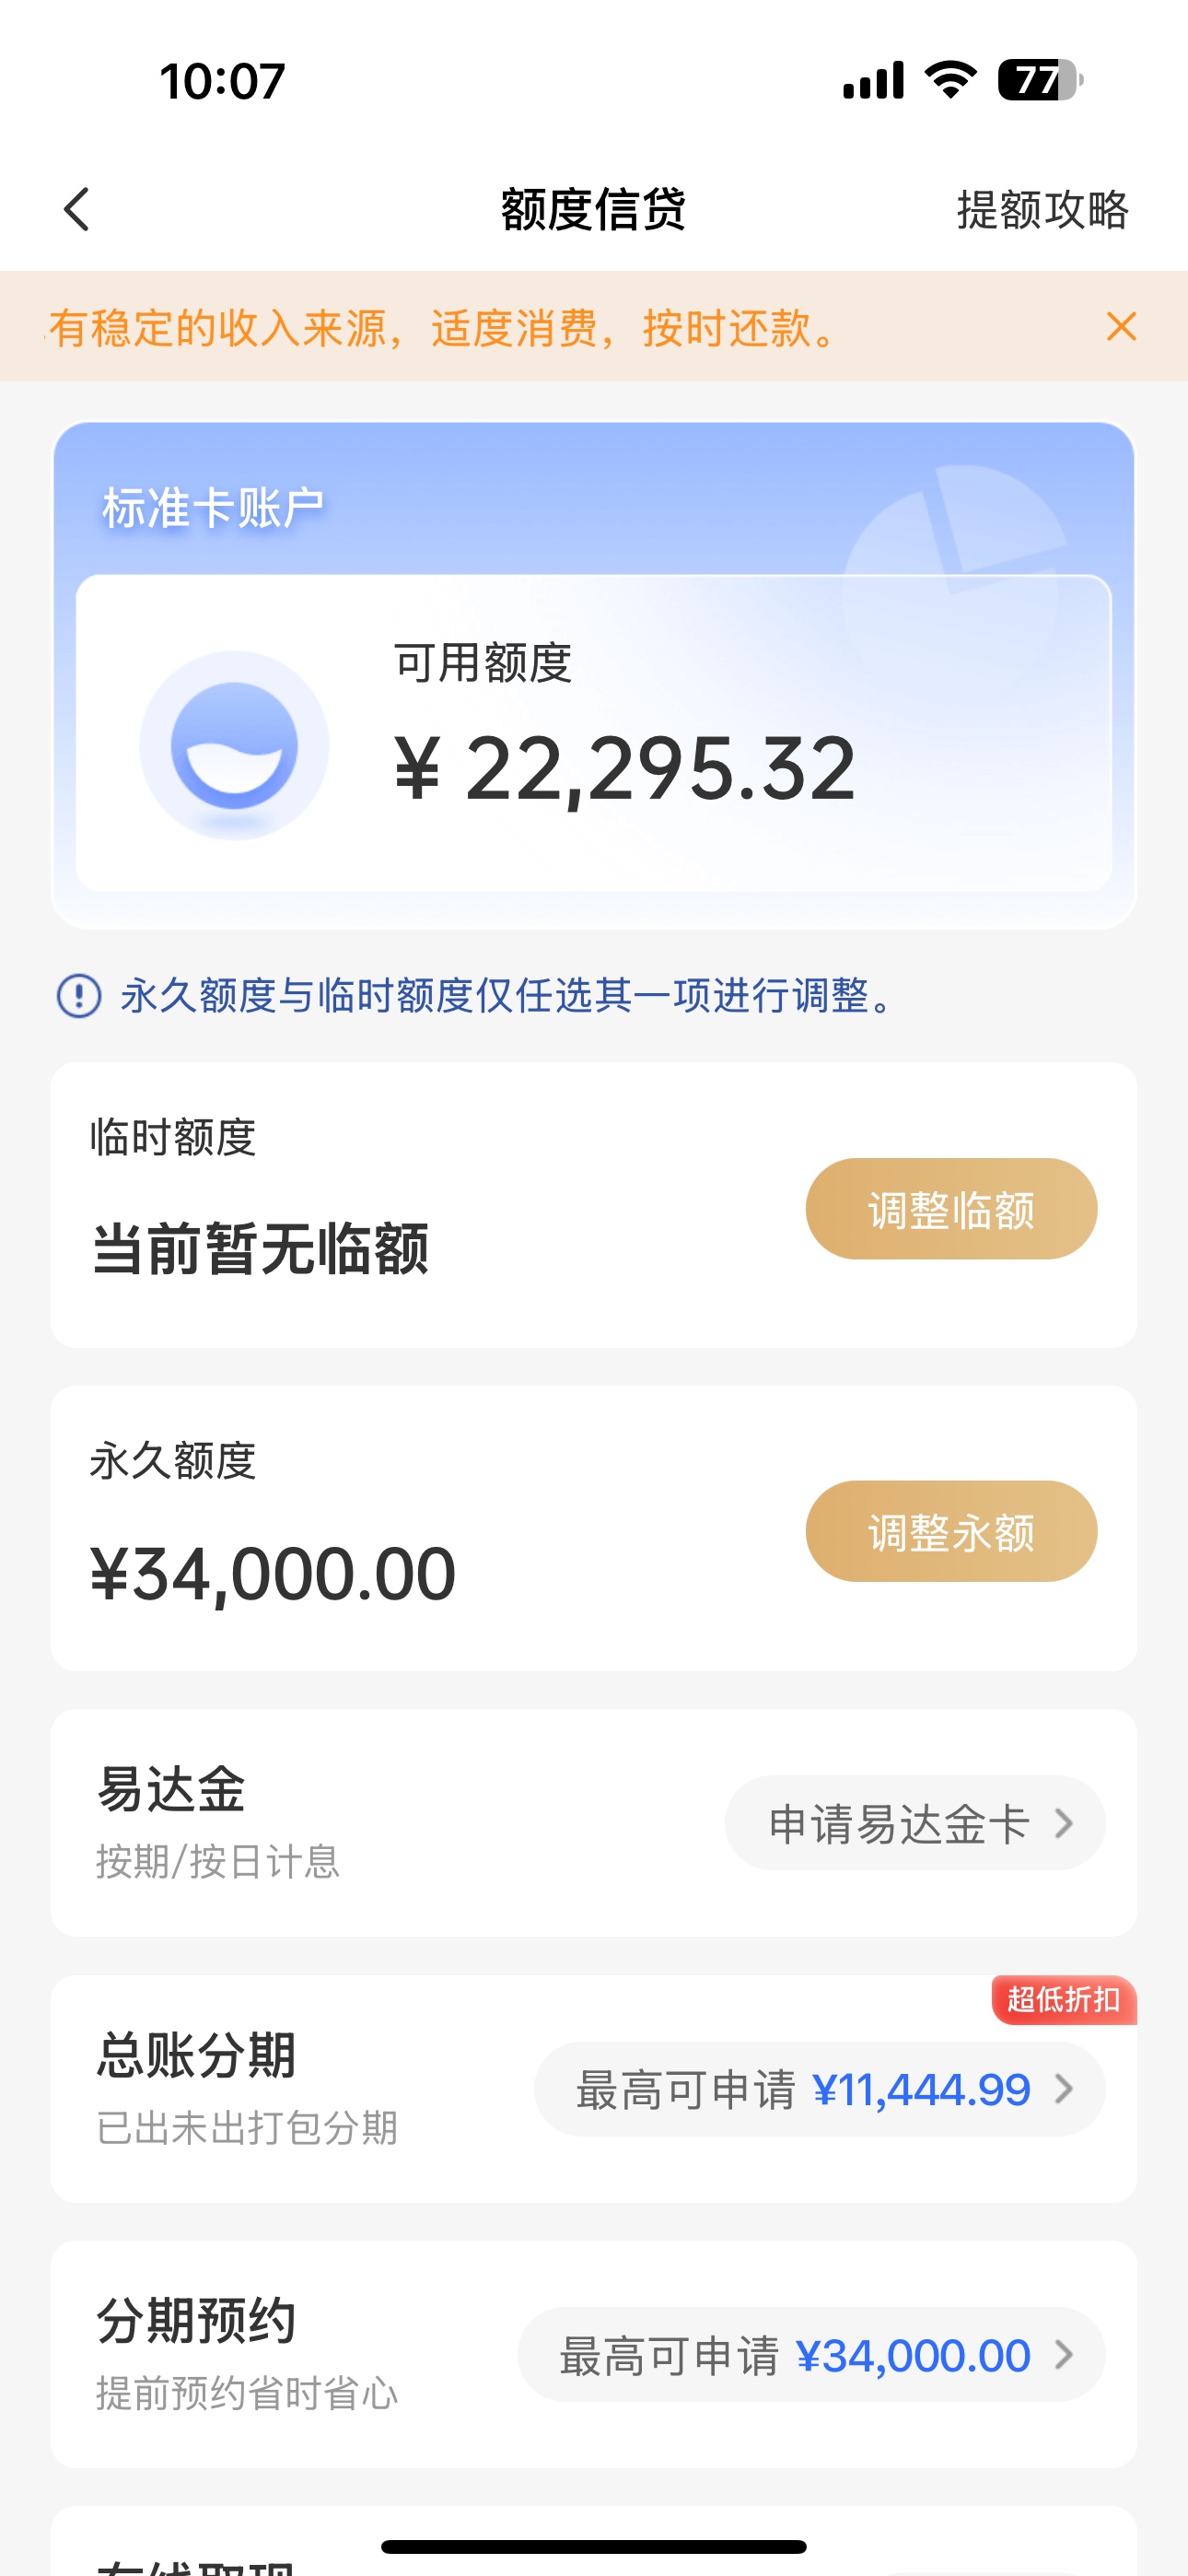Expand 总账分期 最高可申请 ¥11,444.99
This screenshot has height=2576, width=1188.
(820, 2089)
